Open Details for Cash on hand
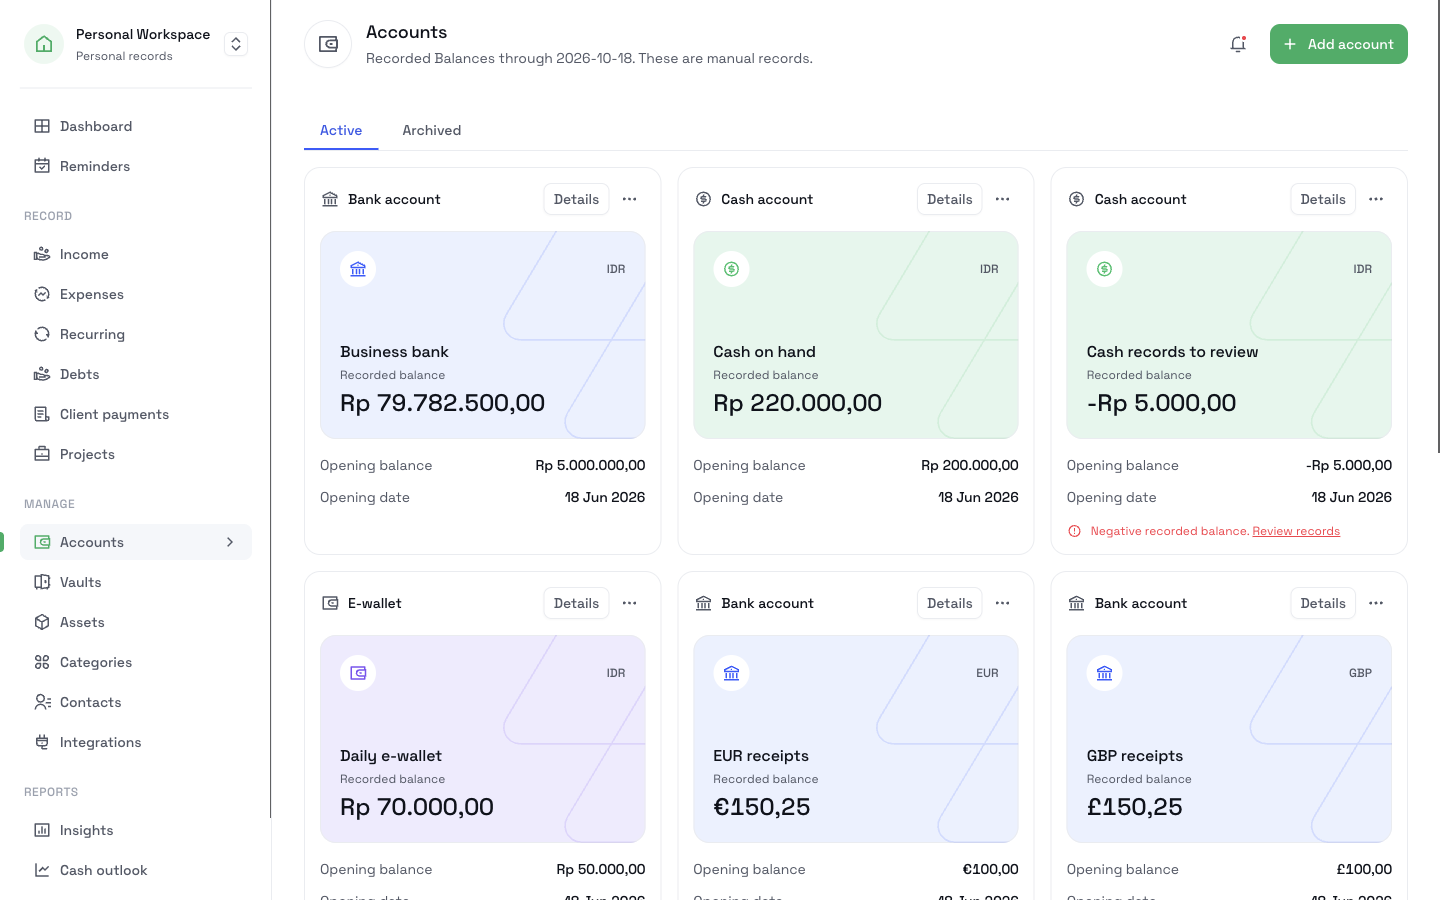Image resolution: width=1440 pixels, height=900 pixels. [x=949, y=199]
